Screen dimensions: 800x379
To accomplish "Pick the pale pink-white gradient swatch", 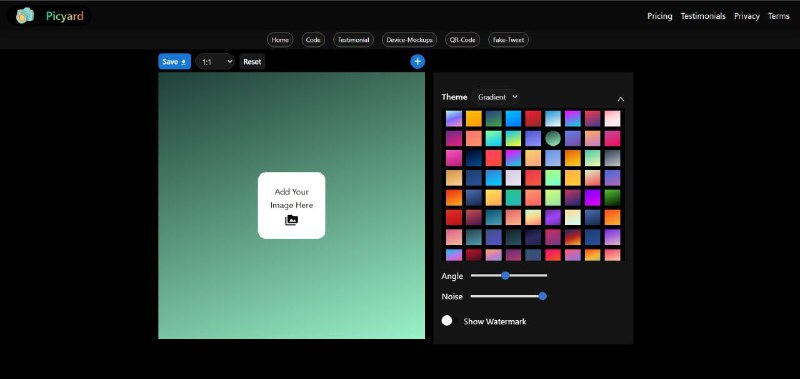I will pyautogui.click(x=612, y=118).
